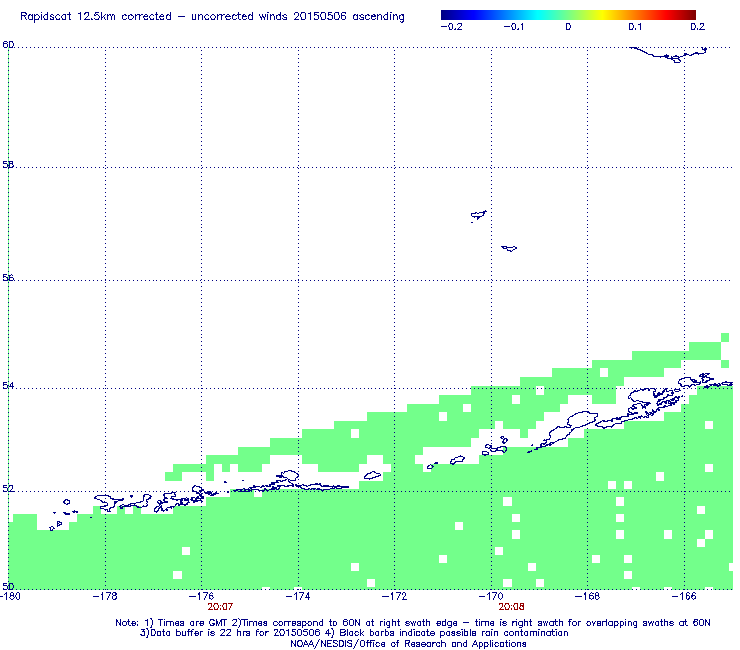The image size is (740, 650).
Task: Click the coastline outline at the top right near 60N
Action: (669, 54)
